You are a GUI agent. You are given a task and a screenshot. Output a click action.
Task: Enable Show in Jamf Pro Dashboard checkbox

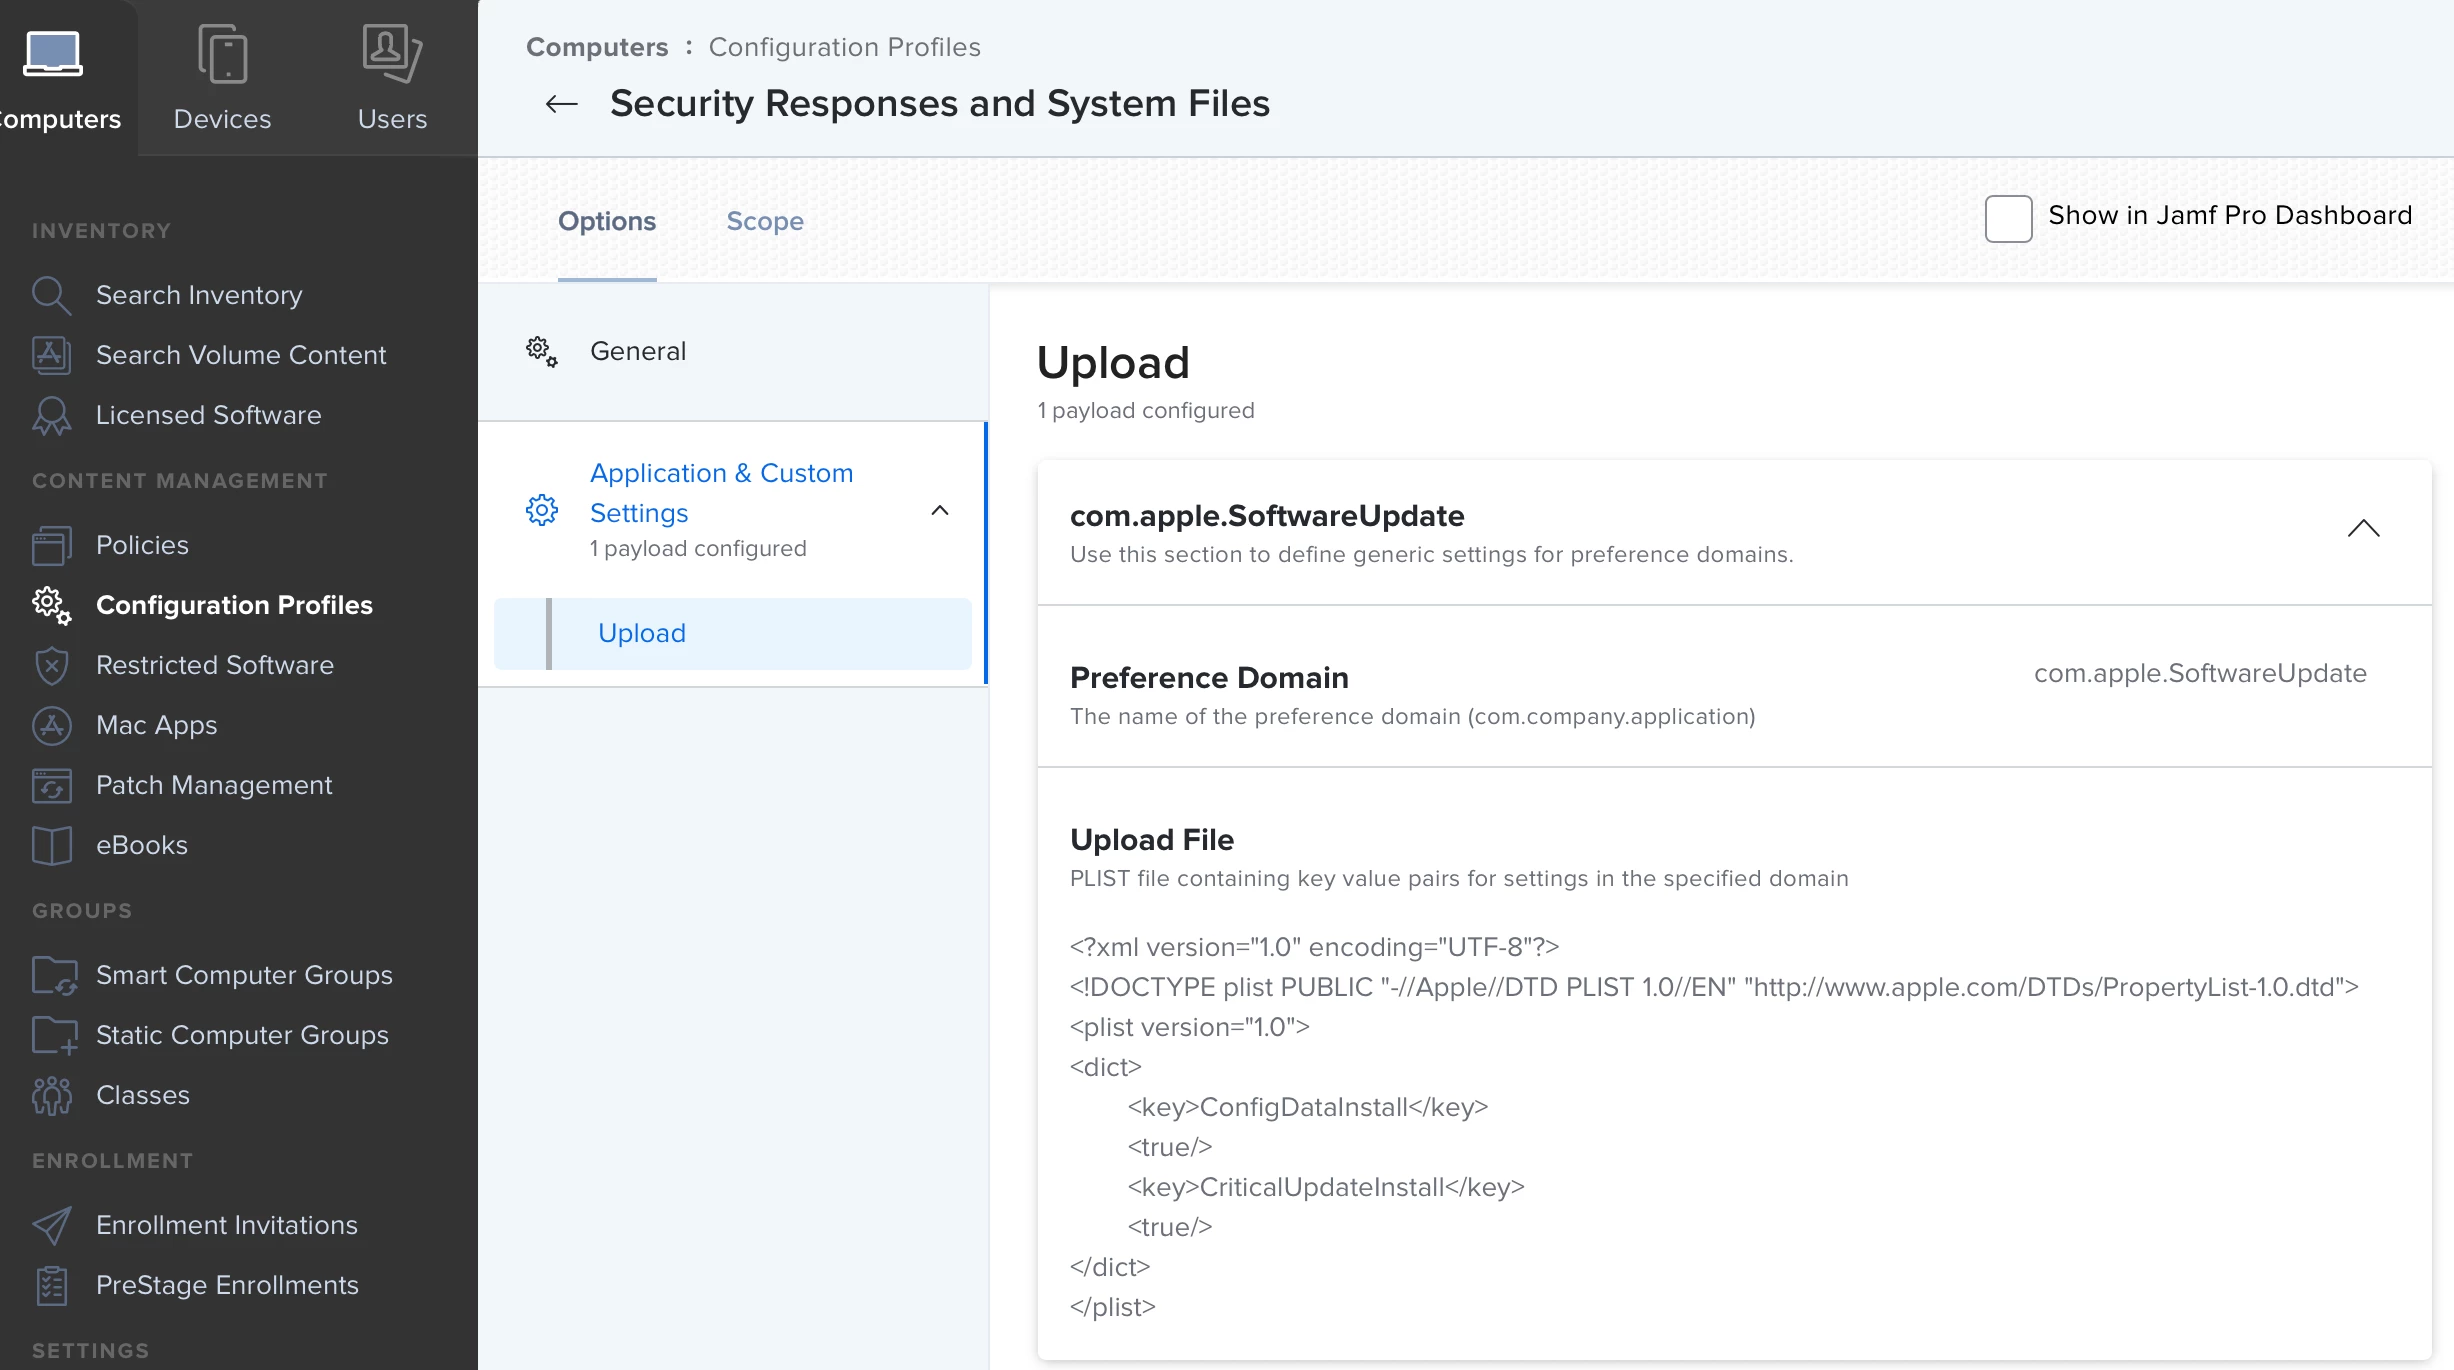(2008, 218)
